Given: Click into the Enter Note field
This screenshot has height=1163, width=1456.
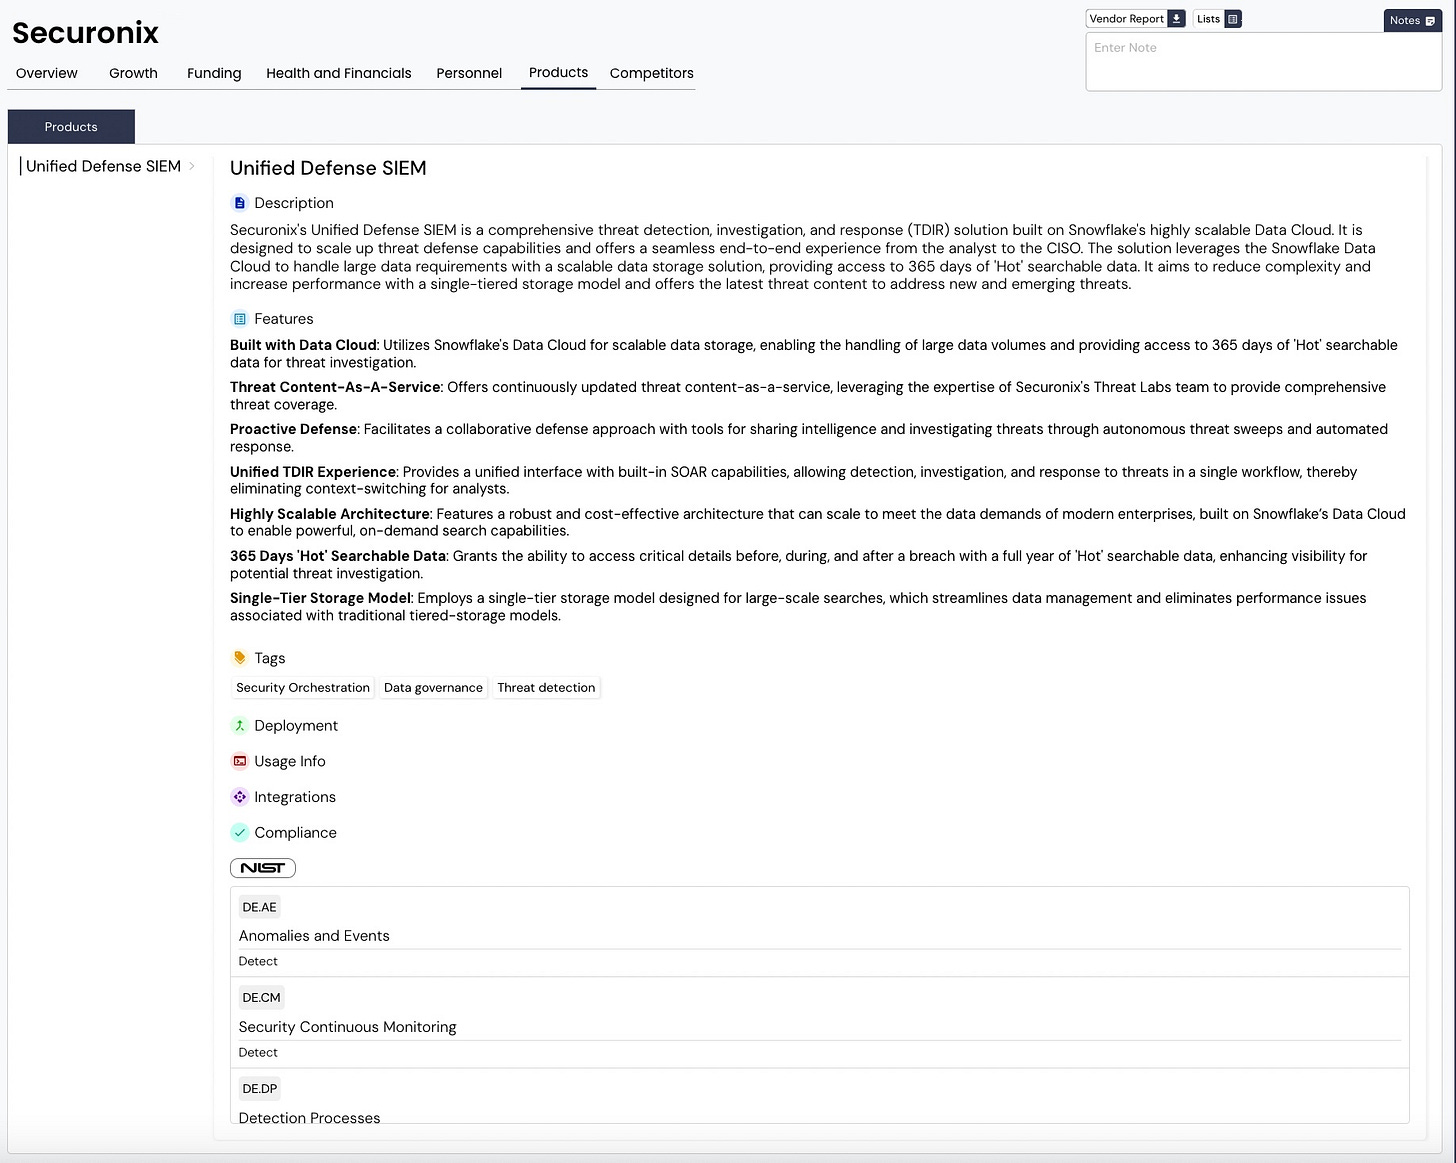Looking at the screenshot, I should pos(1263,62).
